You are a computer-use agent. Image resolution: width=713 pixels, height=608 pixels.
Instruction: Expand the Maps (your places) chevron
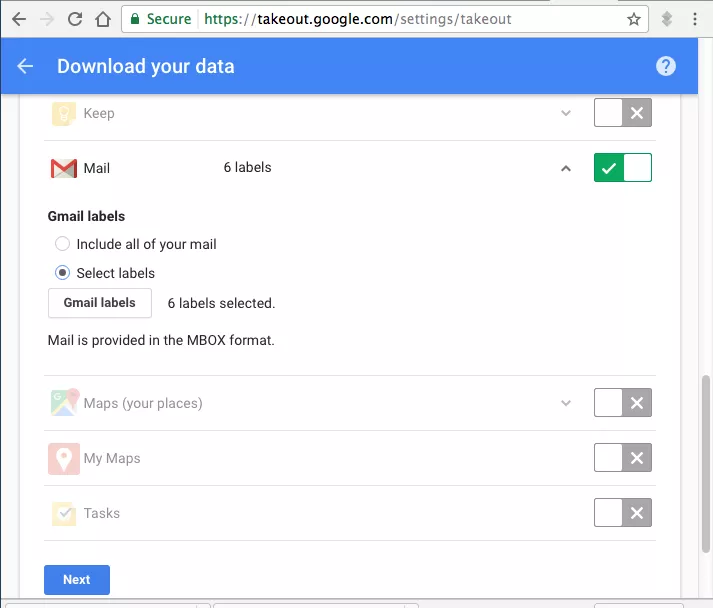pyautogui.click(x=566, y=403)
